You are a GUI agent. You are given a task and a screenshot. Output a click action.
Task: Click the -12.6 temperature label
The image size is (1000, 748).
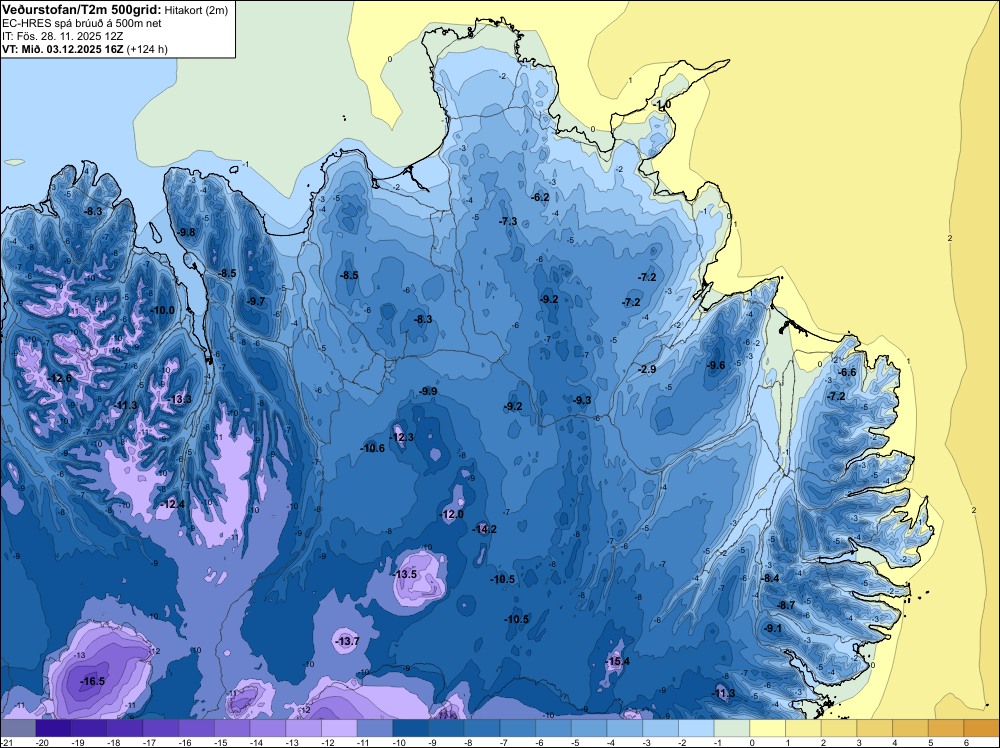pyautogui.click(x=59, y=378)
